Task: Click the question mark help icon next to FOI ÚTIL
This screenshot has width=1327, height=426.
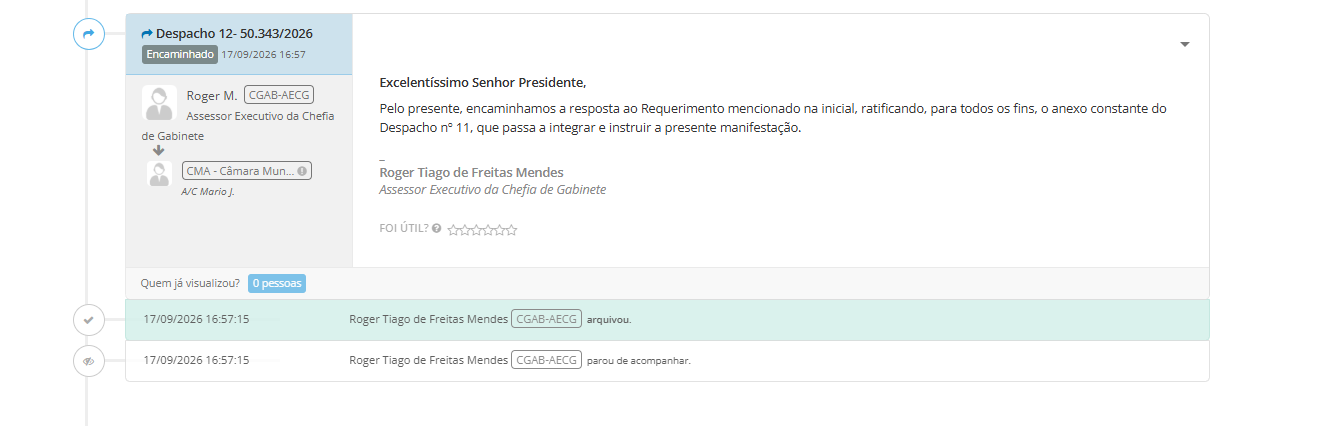Action: (436, 228)
